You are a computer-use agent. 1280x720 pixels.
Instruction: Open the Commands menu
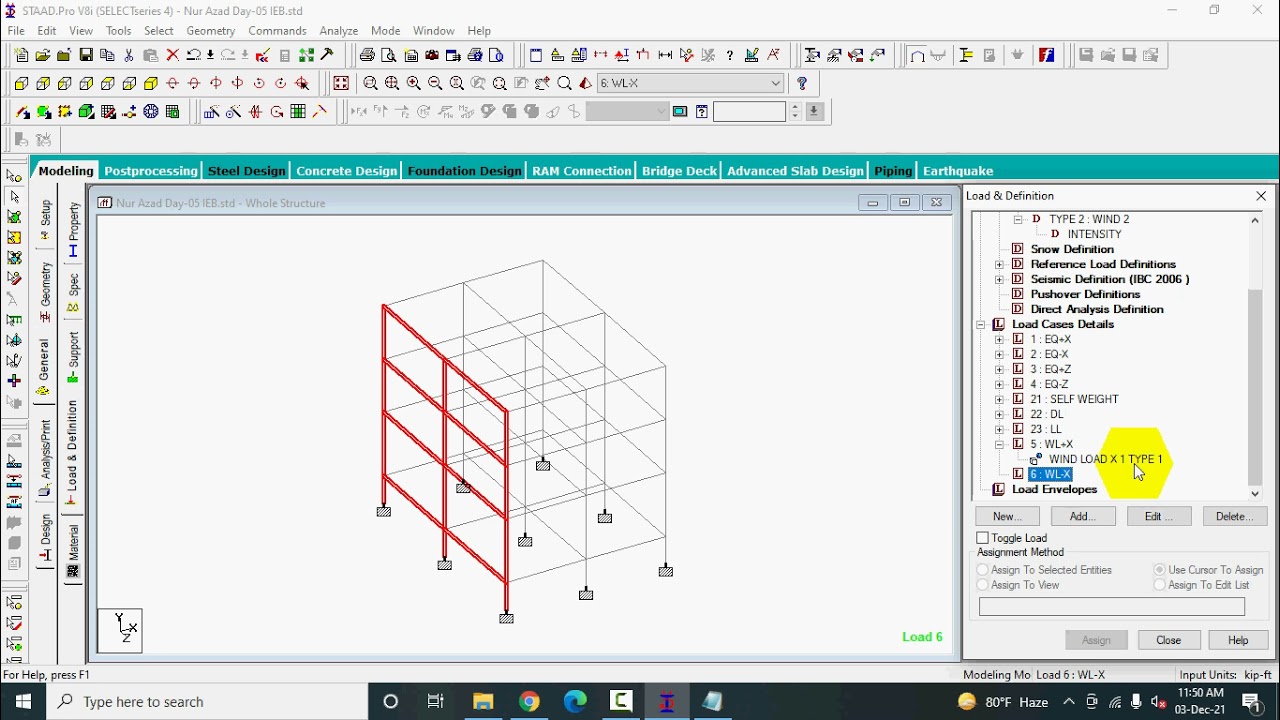tap(277, 31)
